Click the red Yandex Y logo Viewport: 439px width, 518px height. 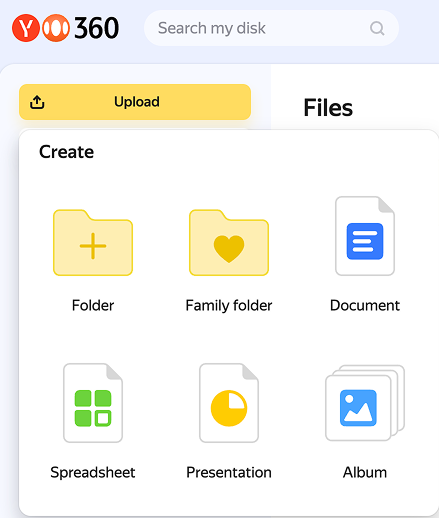click(x=26, y=28)
